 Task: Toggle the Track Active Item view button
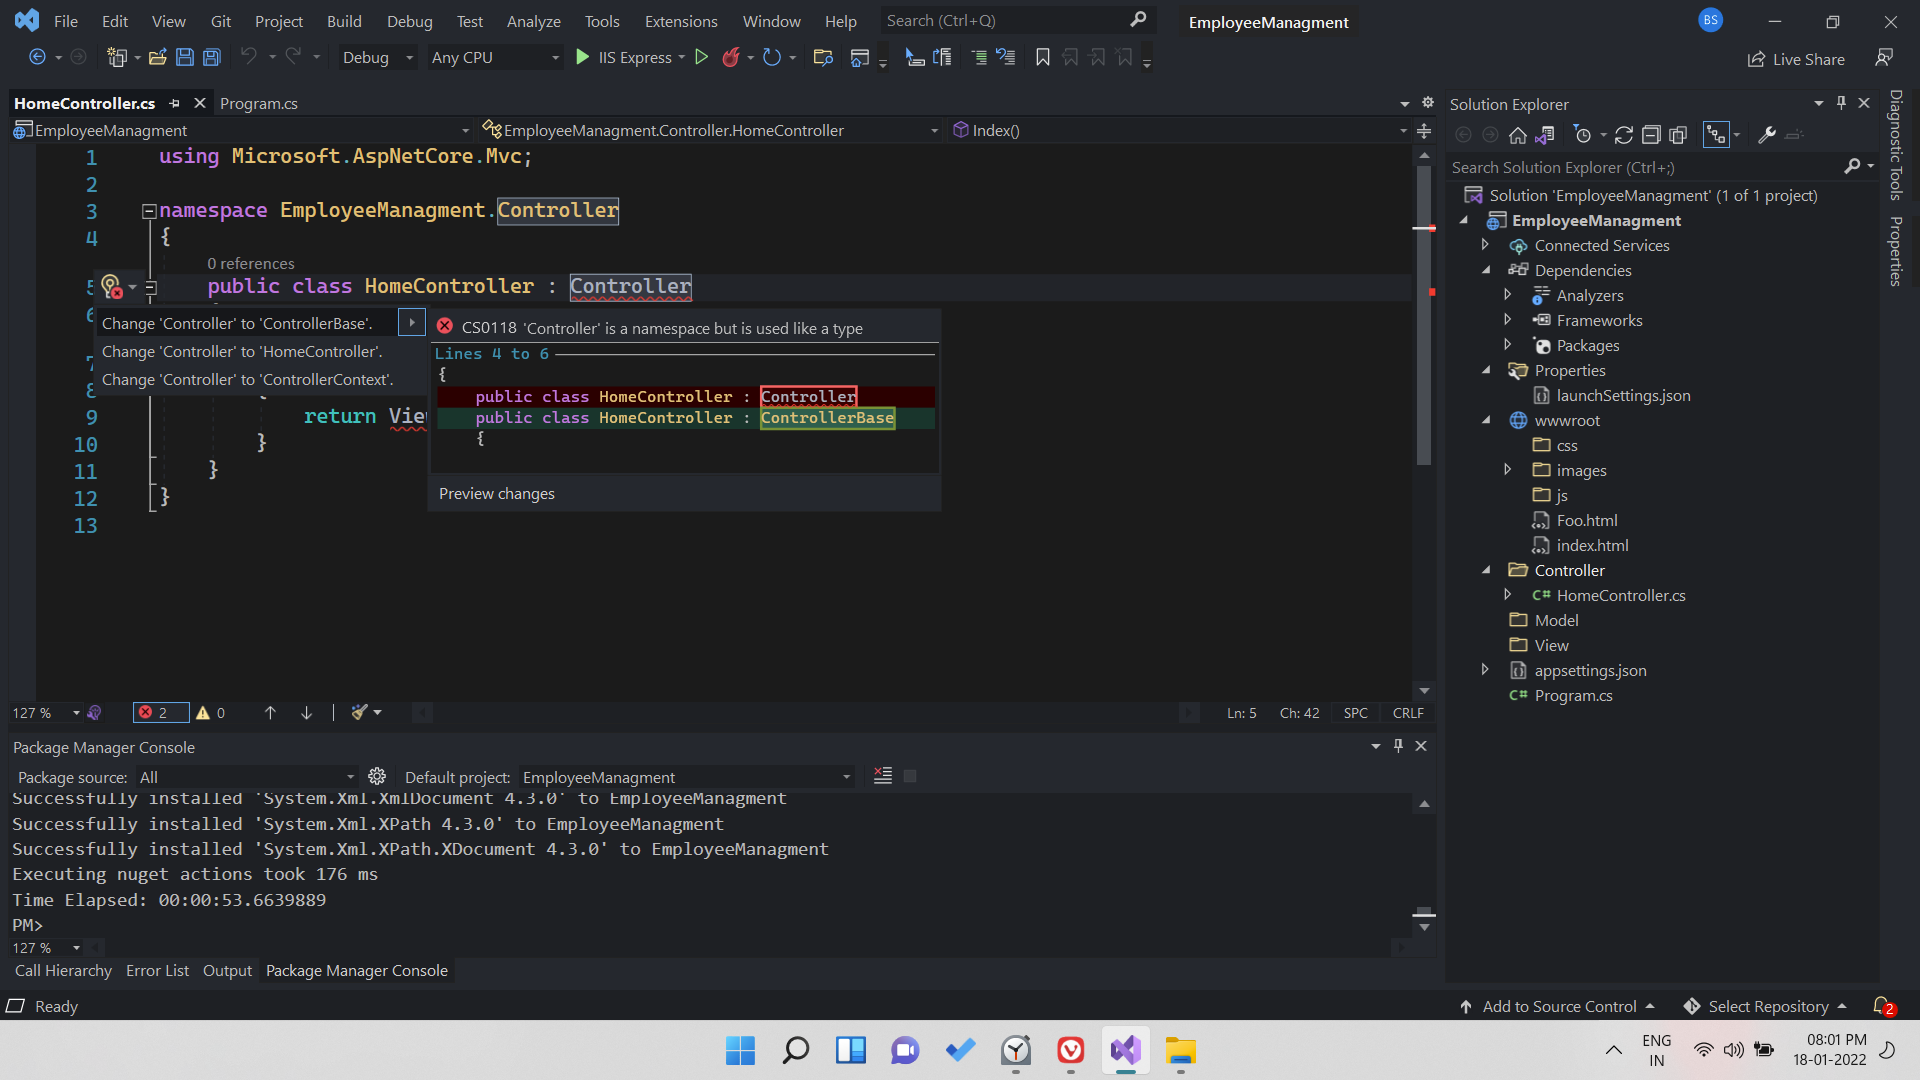1716,135
